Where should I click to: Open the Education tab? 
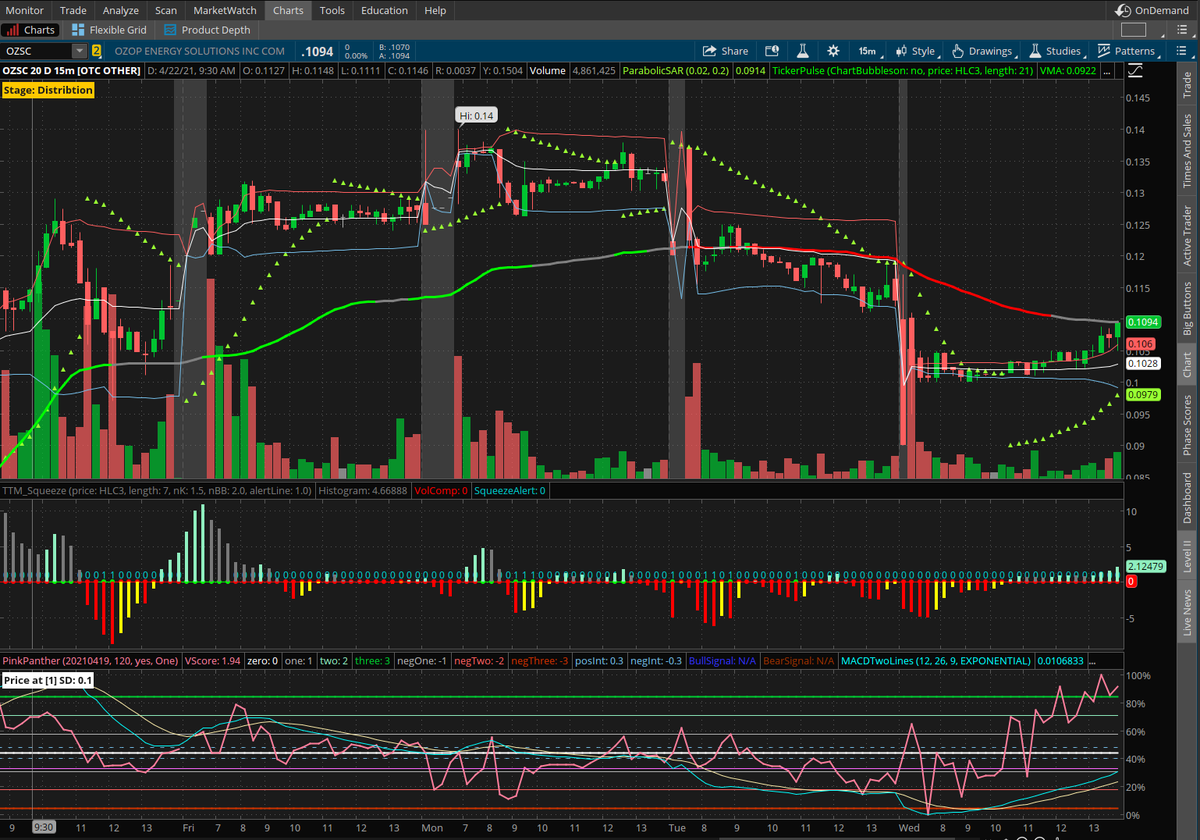pyautogui.click(x=384, y=10)
